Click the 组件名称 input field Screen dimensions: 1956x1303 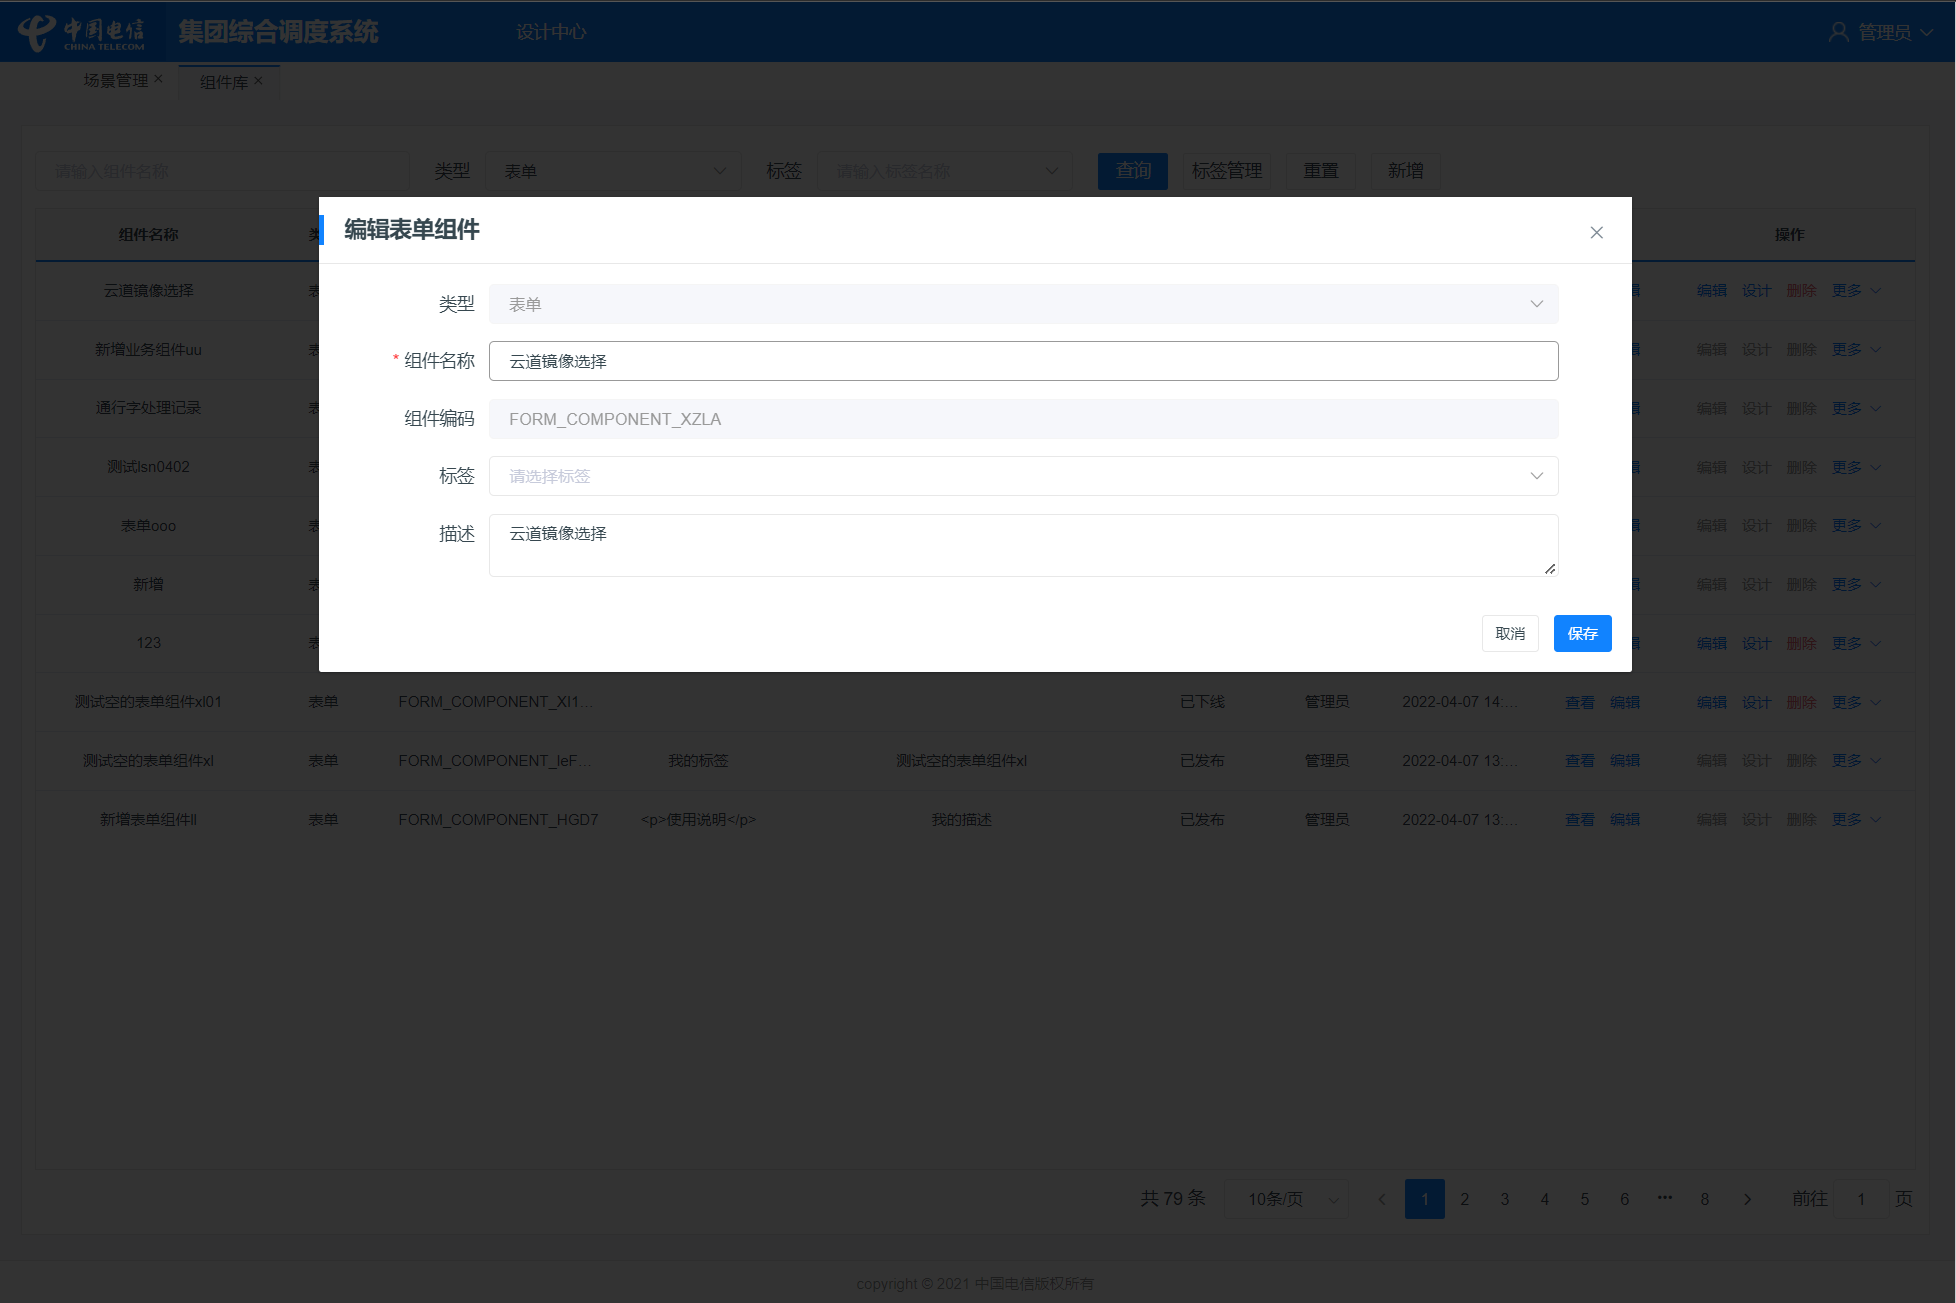click(x=1023, y=361)
